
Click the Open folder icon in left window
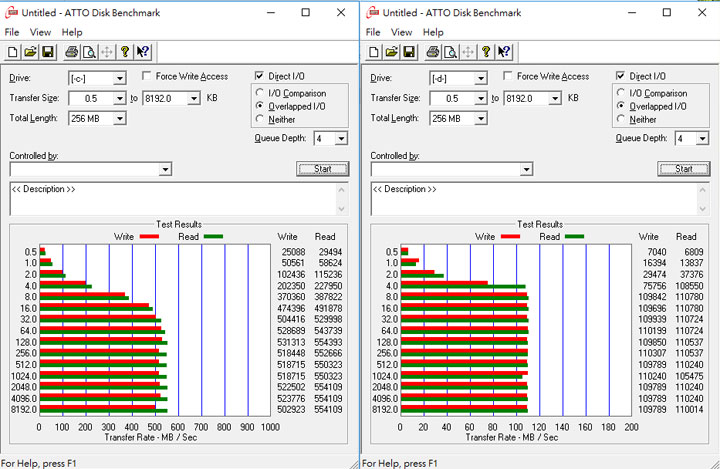30,52
